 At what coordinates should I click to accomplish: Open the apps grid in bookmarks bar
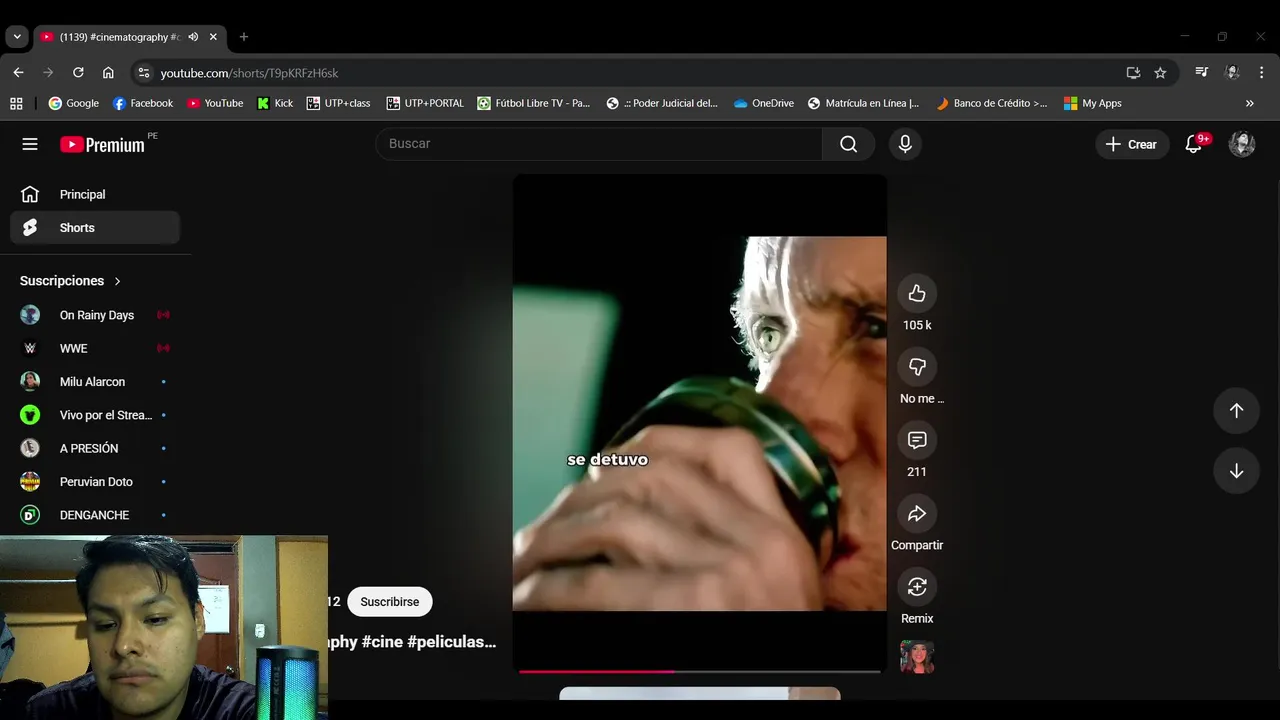[x=16, y=103]
